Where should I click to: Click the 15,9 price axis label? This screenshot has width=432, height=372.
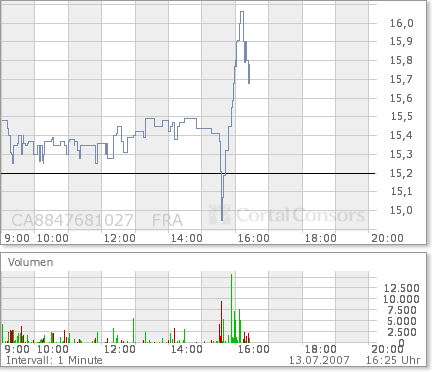402,41
